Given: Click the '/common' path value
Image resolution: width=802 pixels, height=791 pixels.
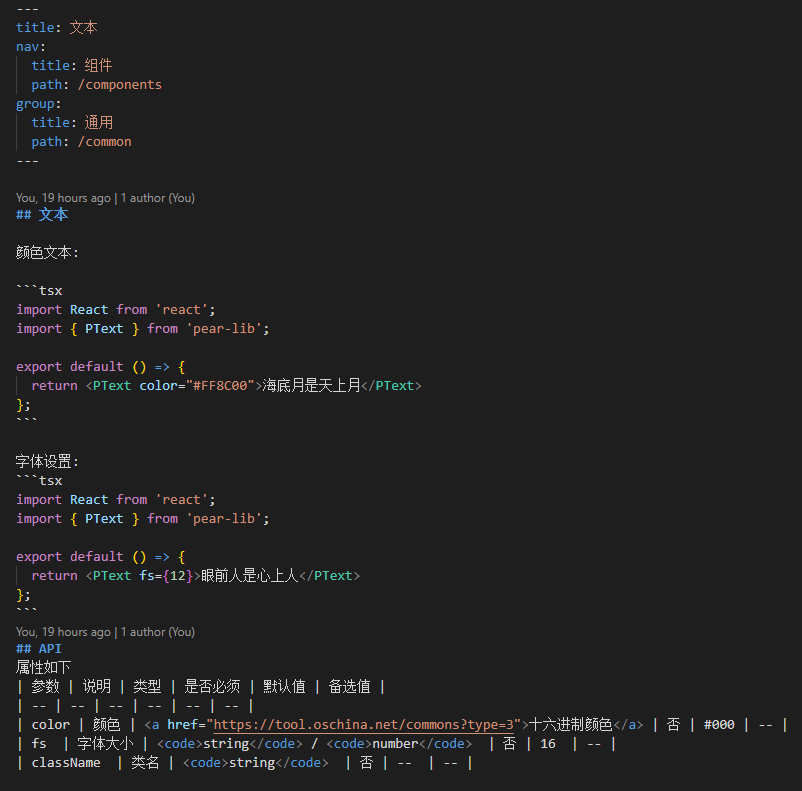Looking at the screenshot, I should click(x=105, y=142).
